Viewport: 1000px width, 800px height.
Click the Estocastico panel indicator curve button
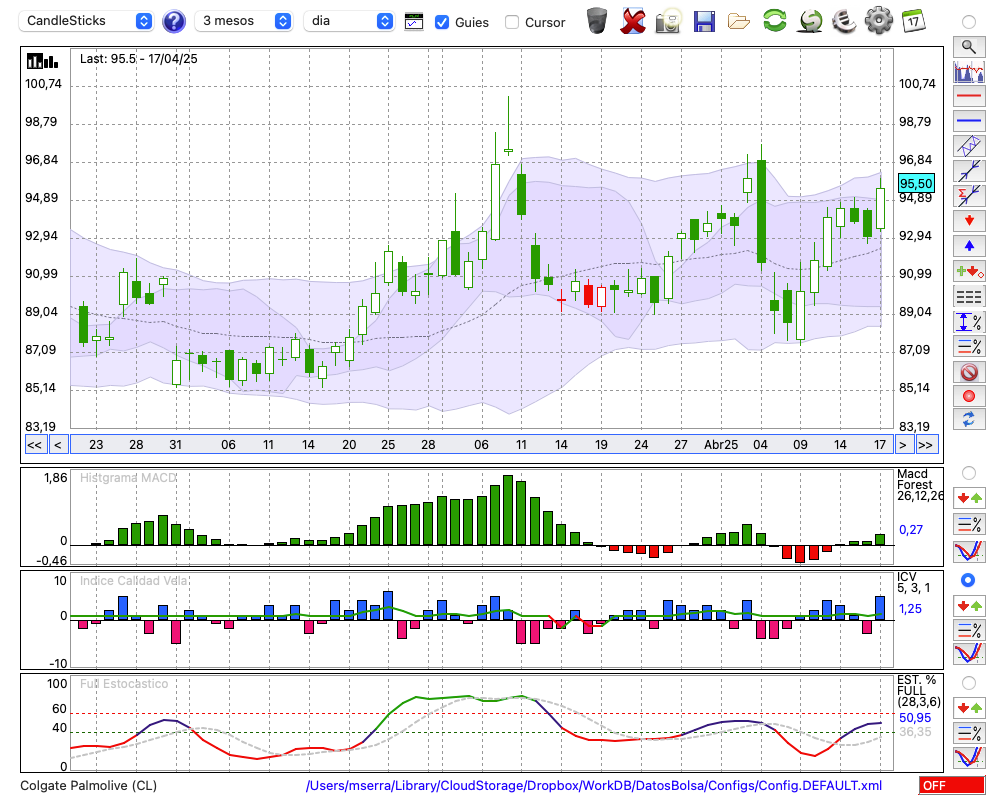click(x=969, y=757)
